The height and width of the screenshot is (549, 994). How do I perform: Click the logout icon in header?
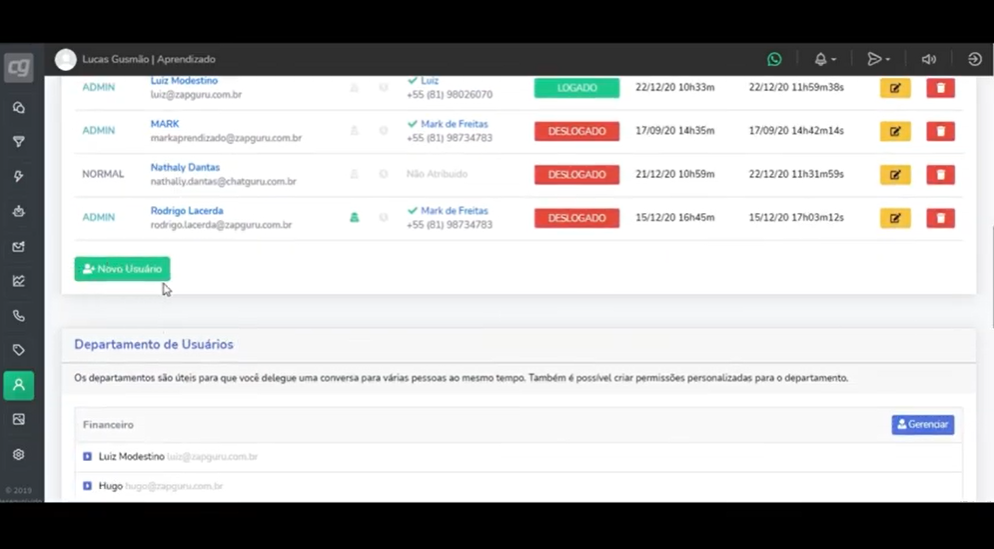pyautogui.click(x=975, y=59)
